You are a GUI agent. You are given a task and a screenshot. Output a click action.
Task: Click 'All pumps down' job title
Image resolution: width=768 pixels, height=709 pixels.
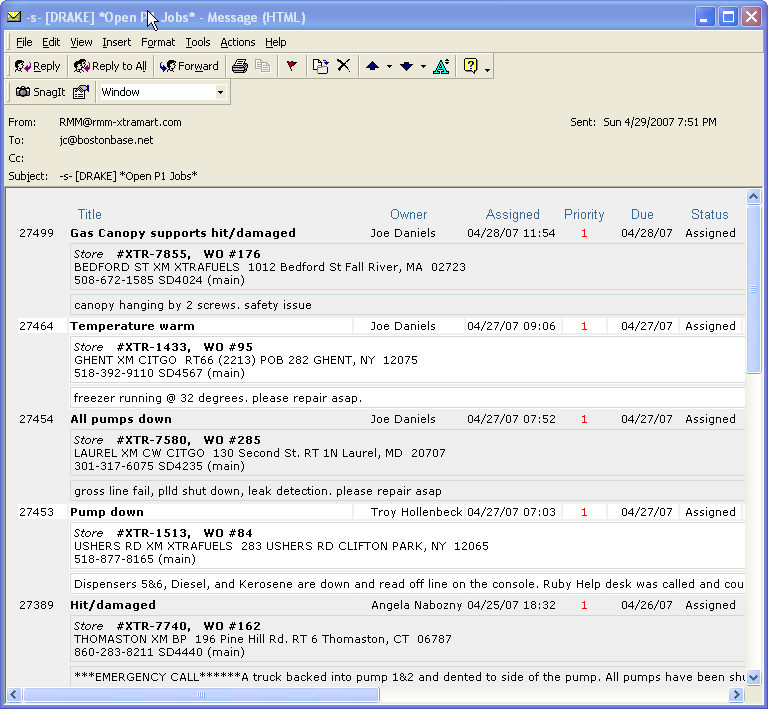121,419
